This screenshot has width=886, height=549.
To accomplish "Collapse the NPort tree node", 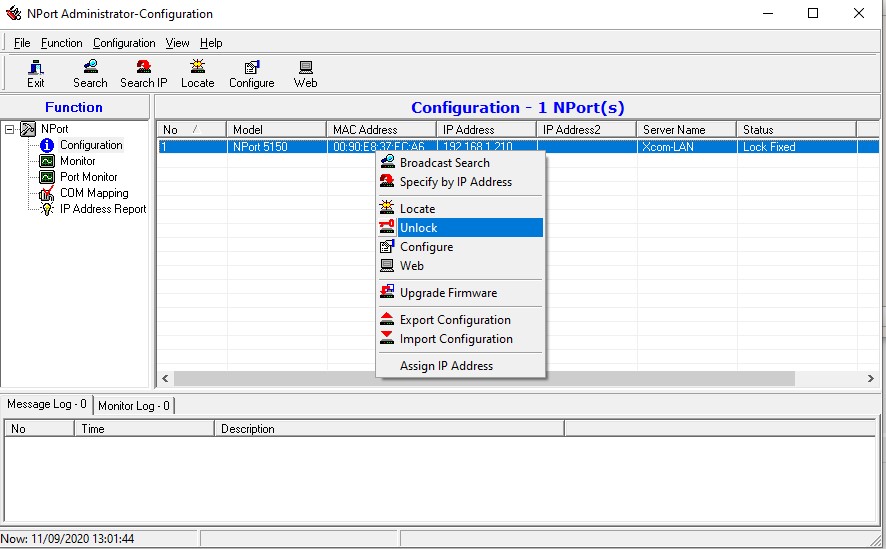I will 11,129.
